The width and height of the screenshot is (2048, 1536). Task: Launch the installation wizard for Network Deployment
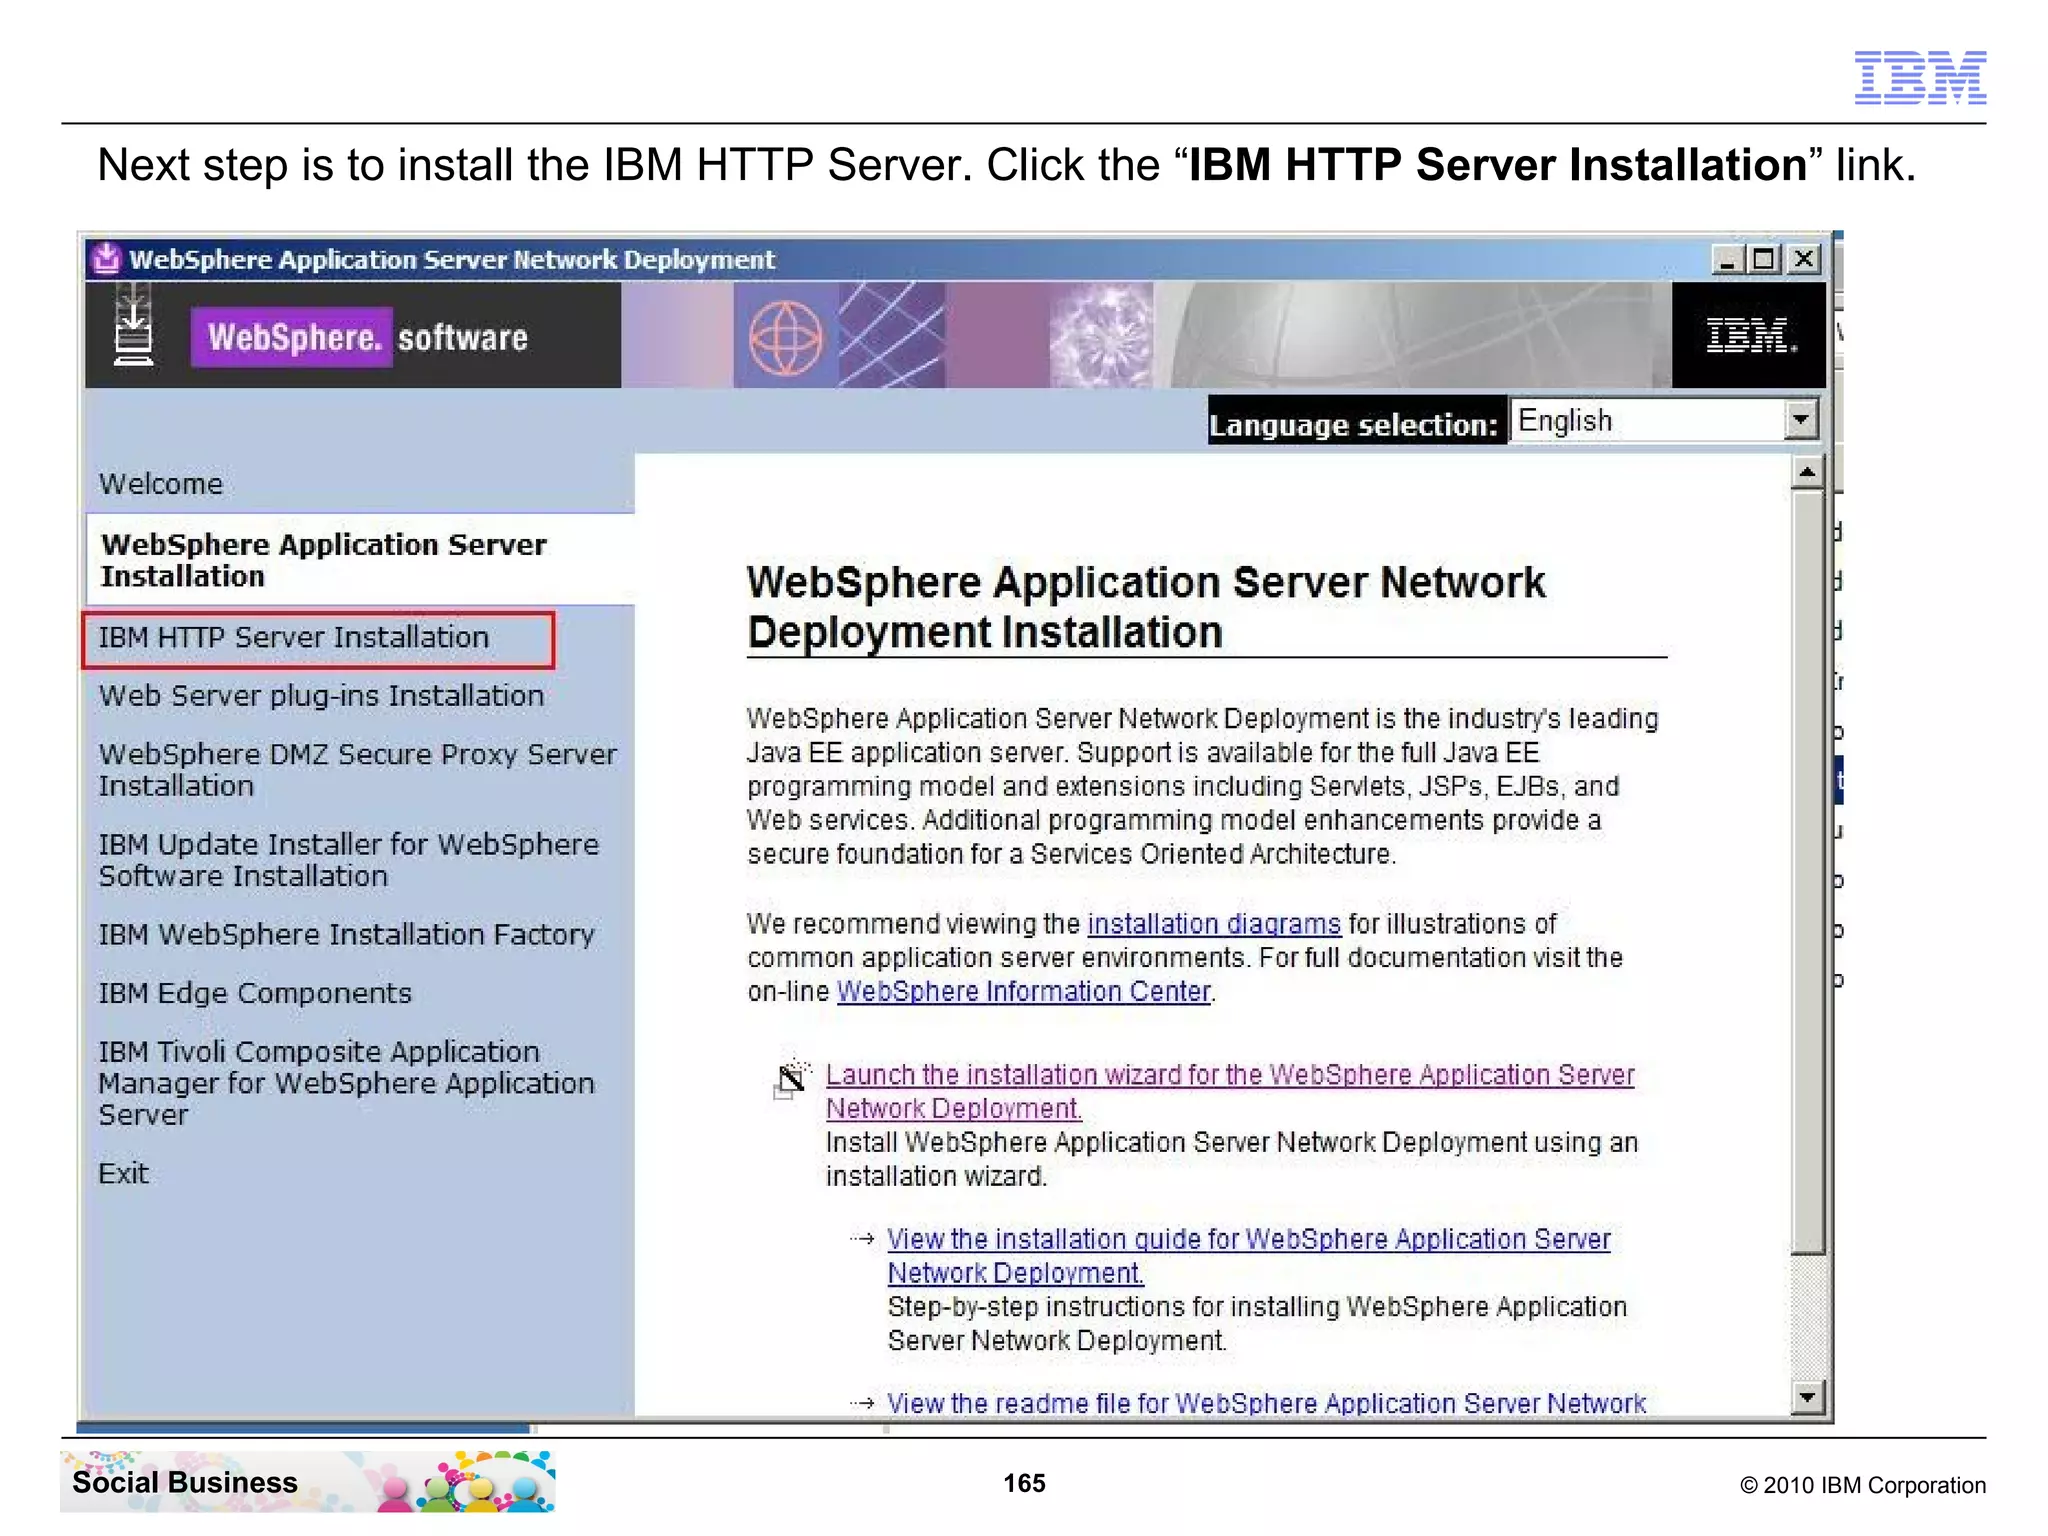point(1230,1091)
